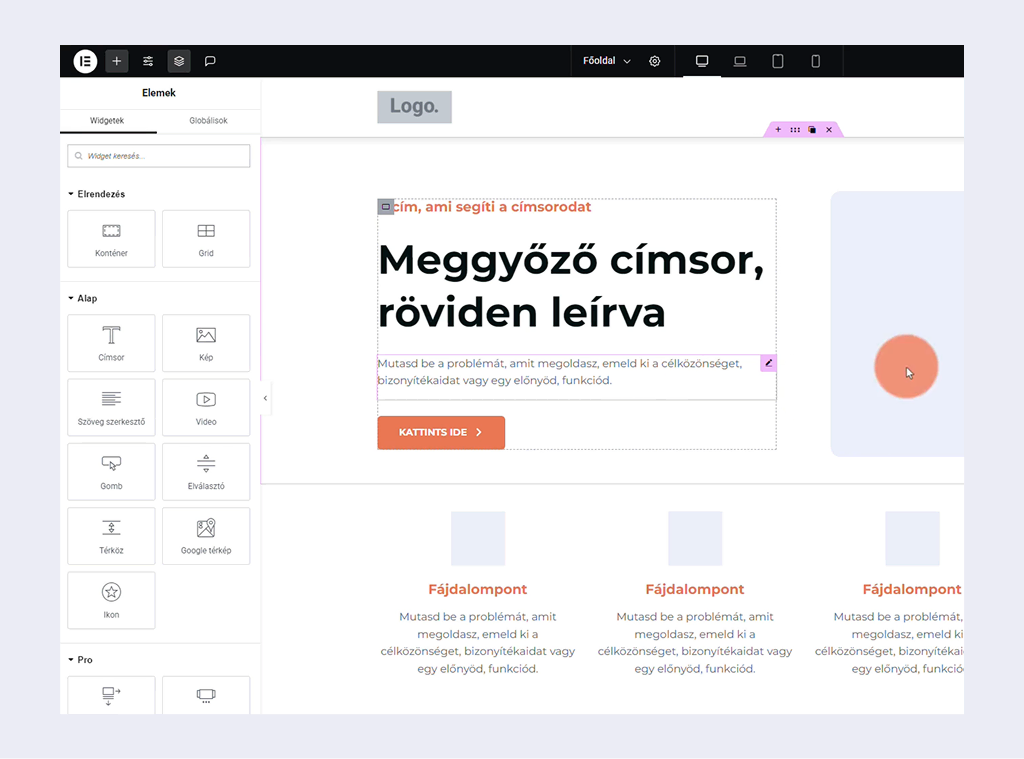Open page settings gear icon

tap(655, 61)
